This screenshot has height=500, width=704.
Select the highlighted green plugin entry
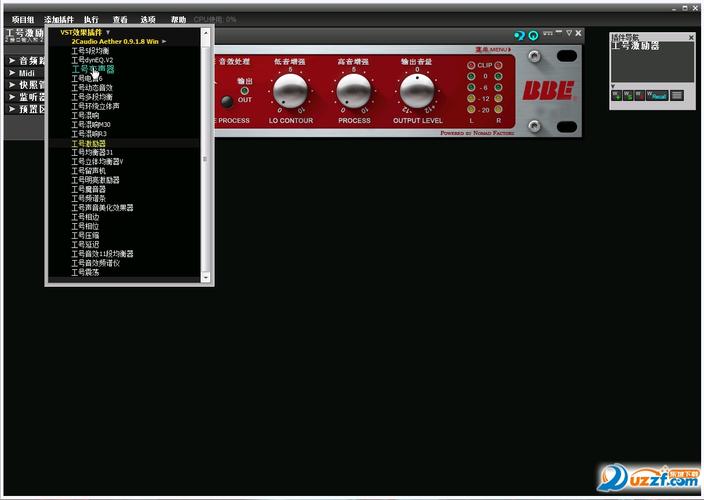[x=93, y=69]
